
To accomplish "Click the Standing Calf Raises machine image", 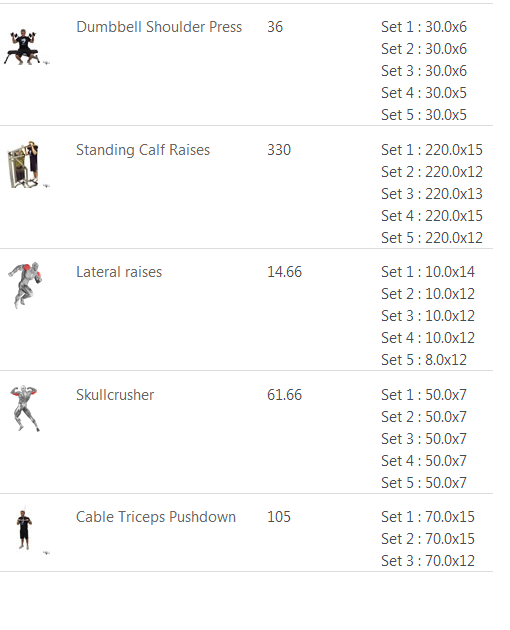I will point(23,164).
